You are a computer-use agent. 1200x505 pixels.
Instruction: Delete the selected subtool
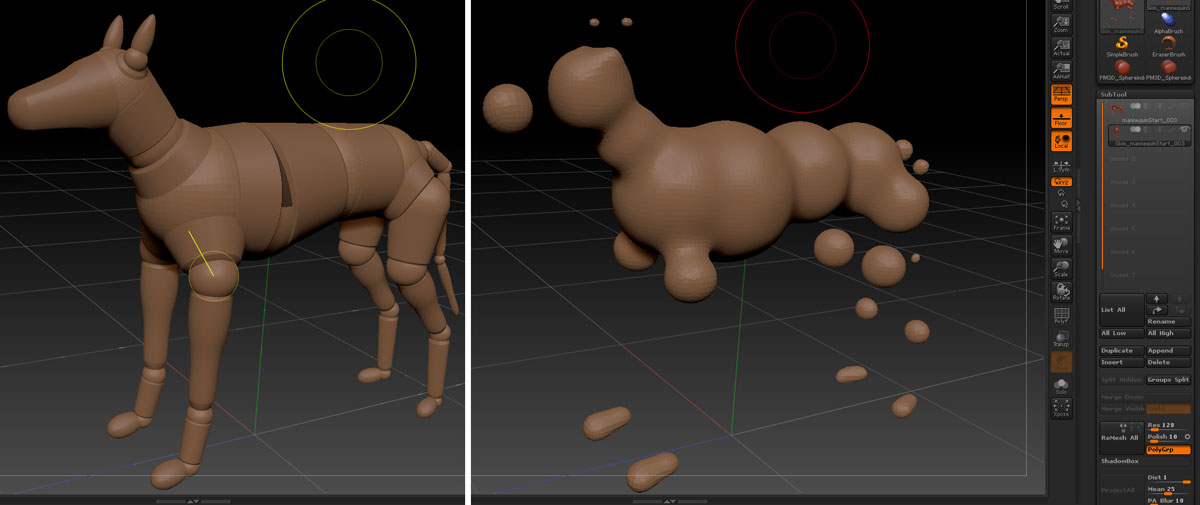tap(1168, 362)
